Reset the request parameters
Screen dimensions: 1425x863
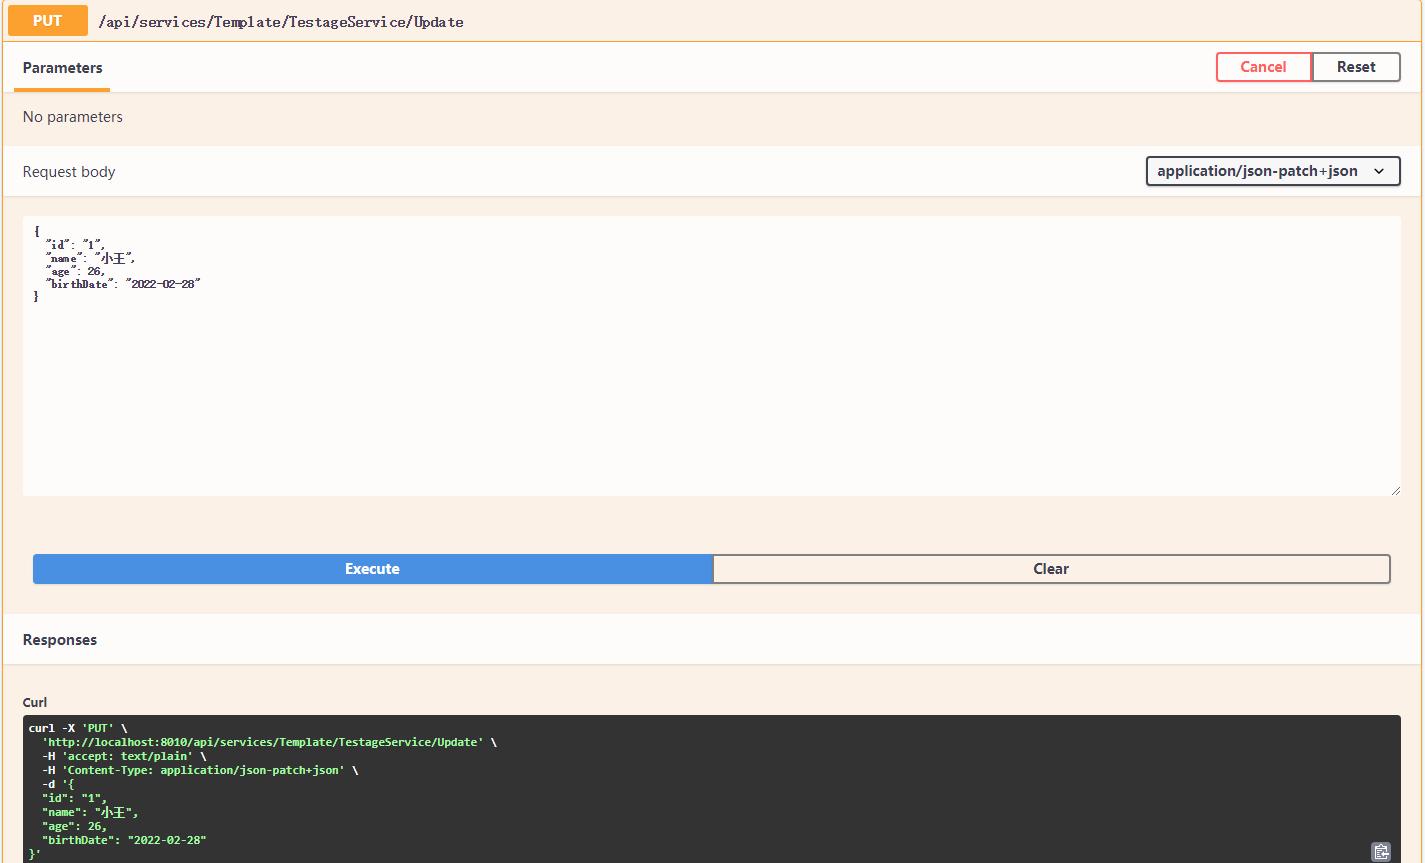[x=1356, y=67]
